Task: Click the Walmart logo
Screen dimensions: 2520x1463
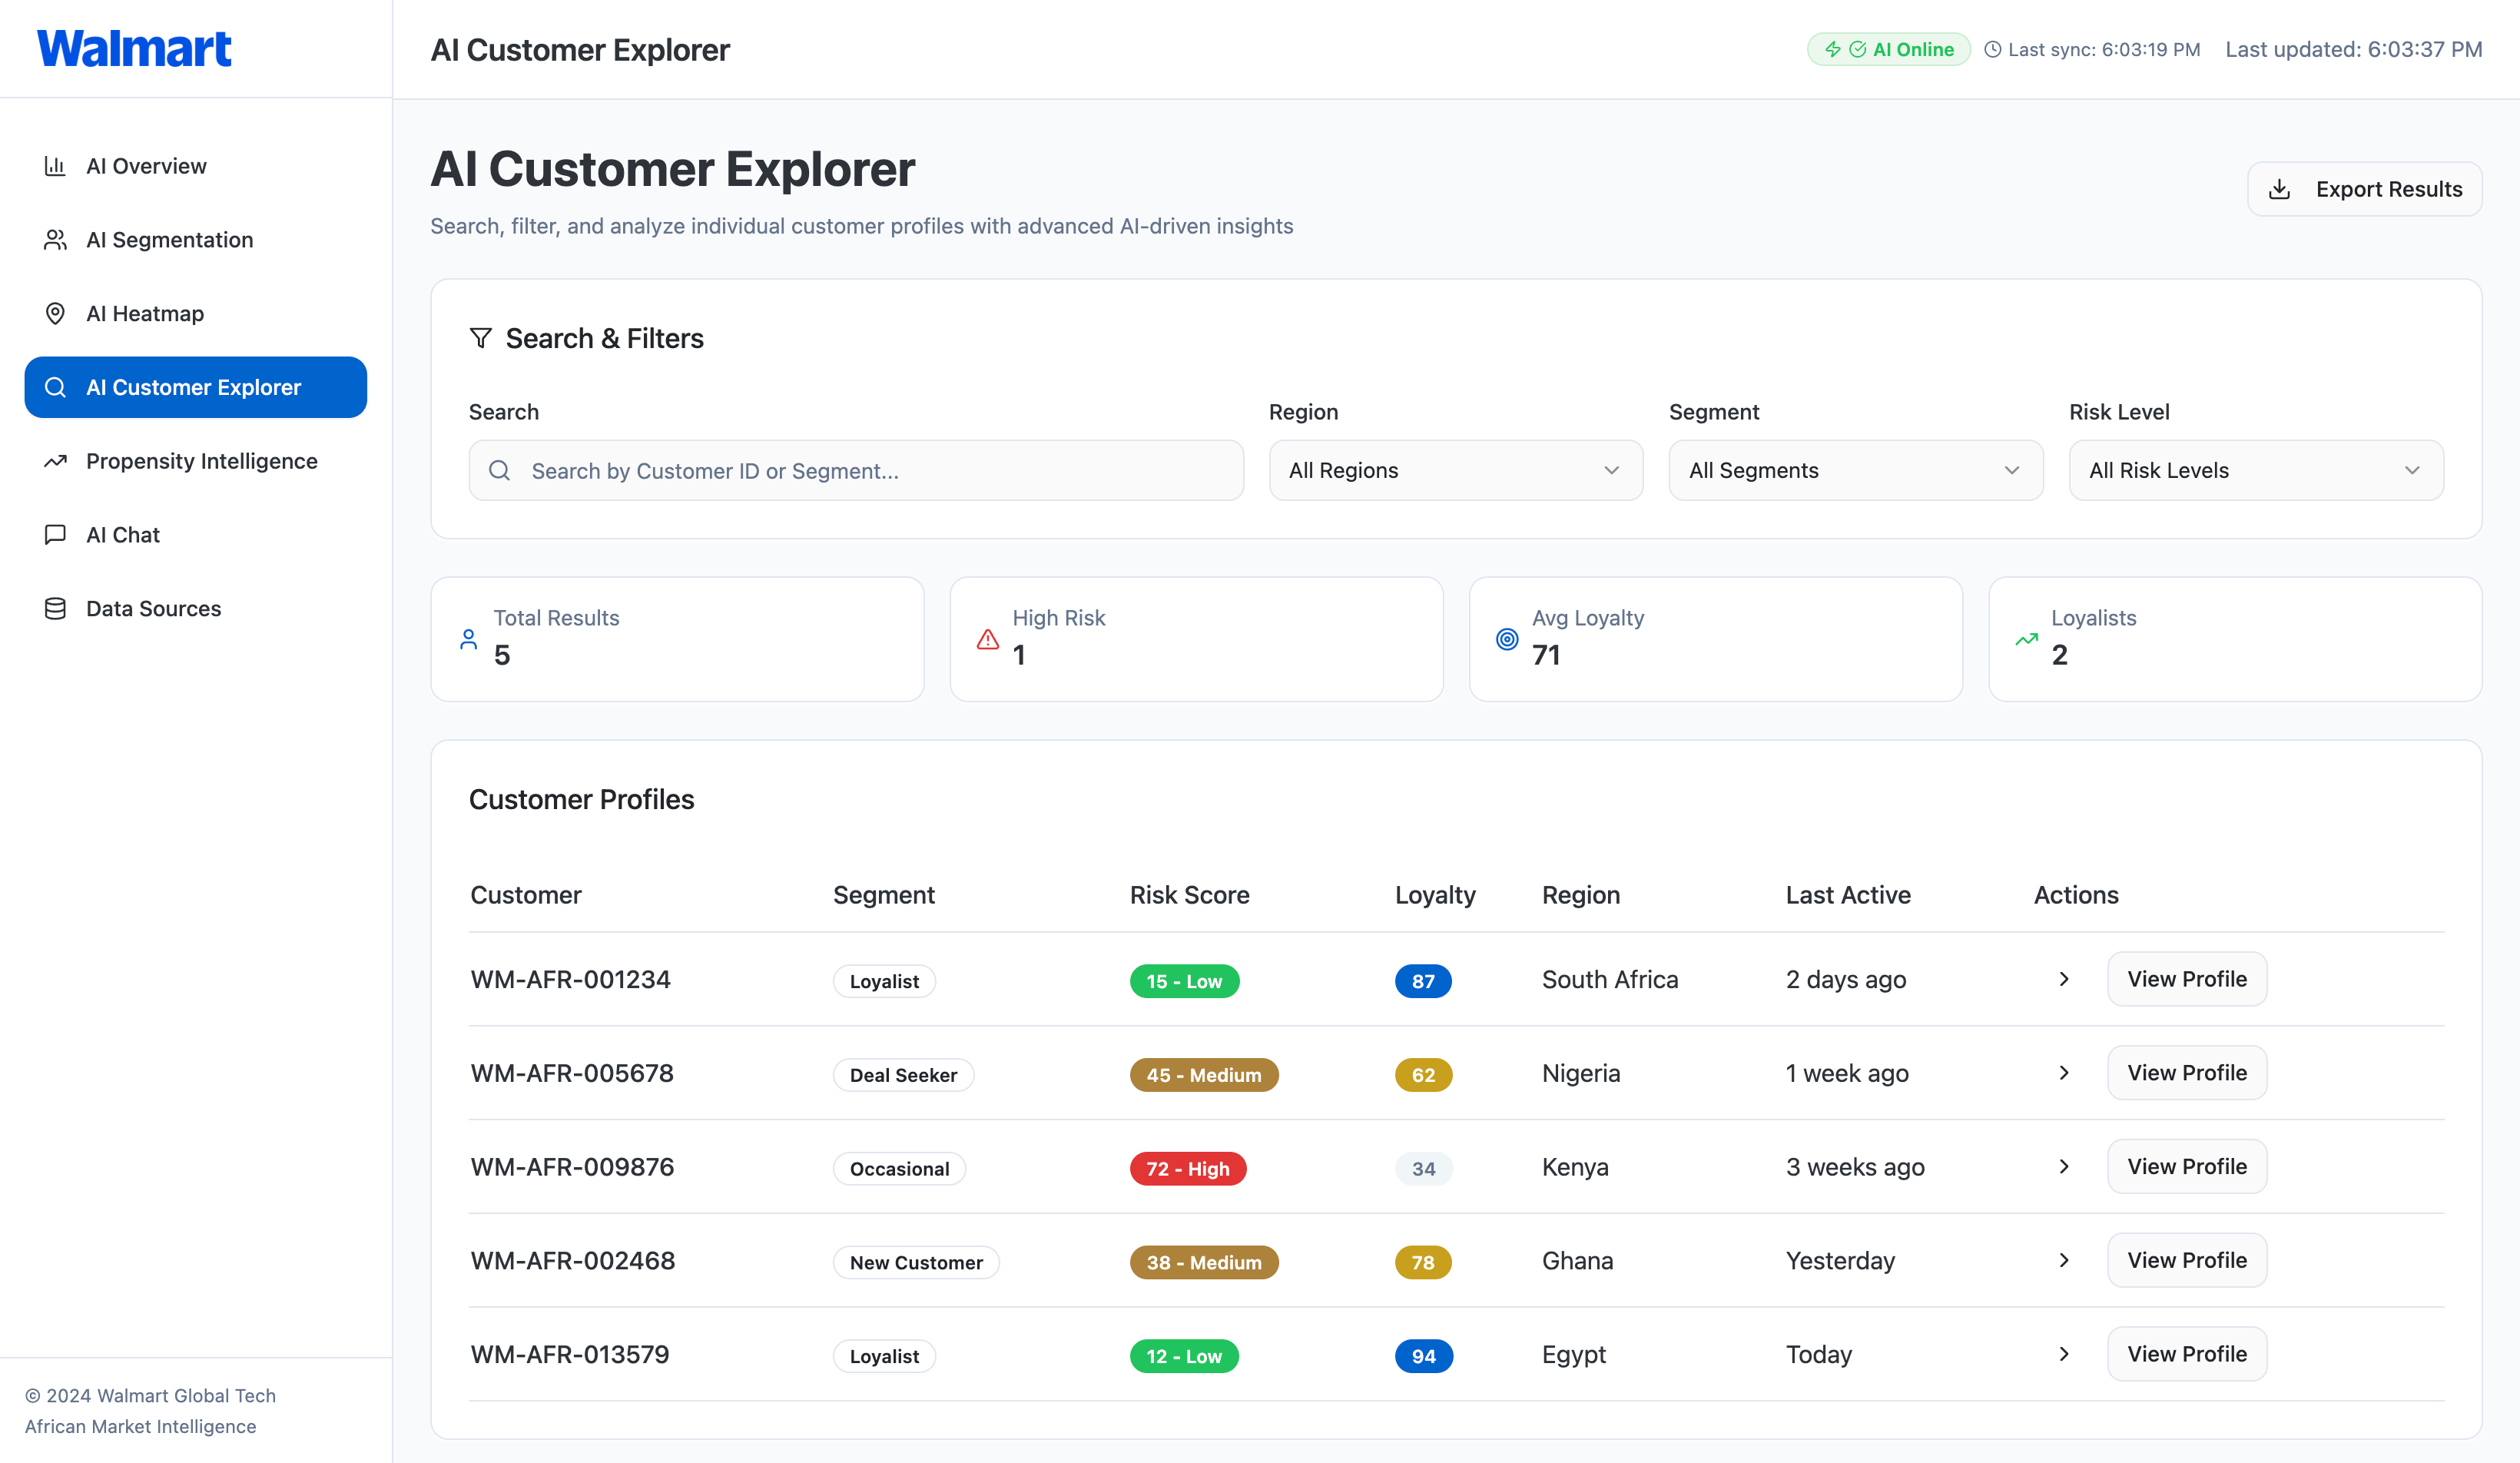Action: 134,48
